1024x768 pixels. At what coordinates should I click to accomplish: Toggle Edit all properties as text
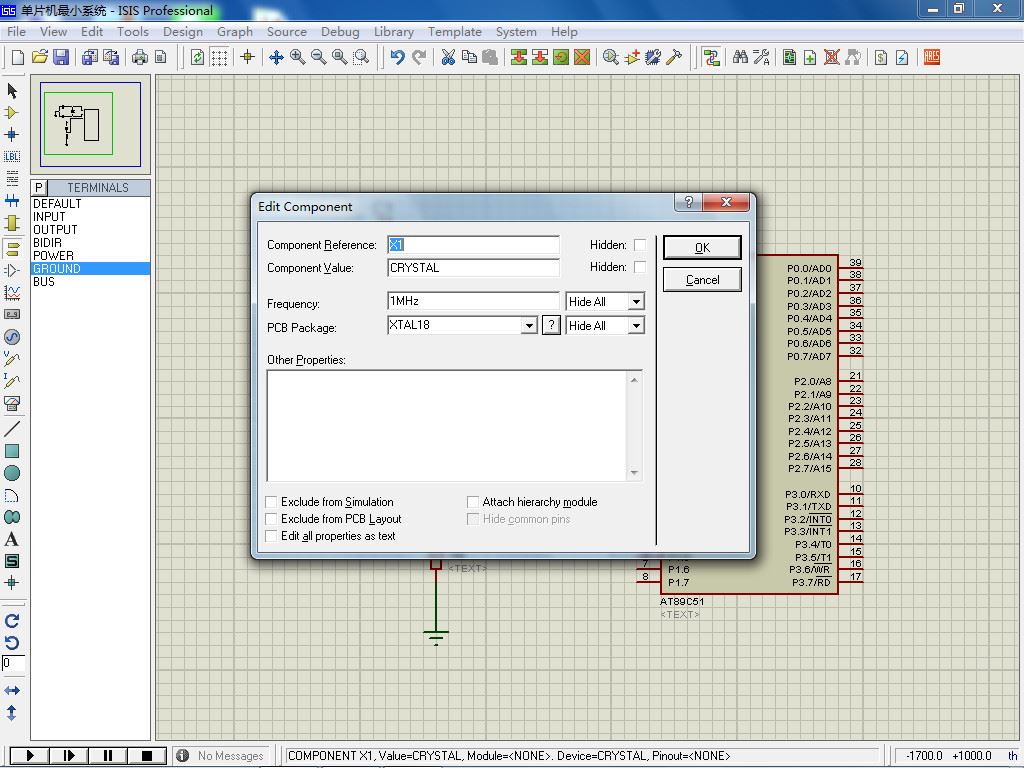tap(271, 536)
